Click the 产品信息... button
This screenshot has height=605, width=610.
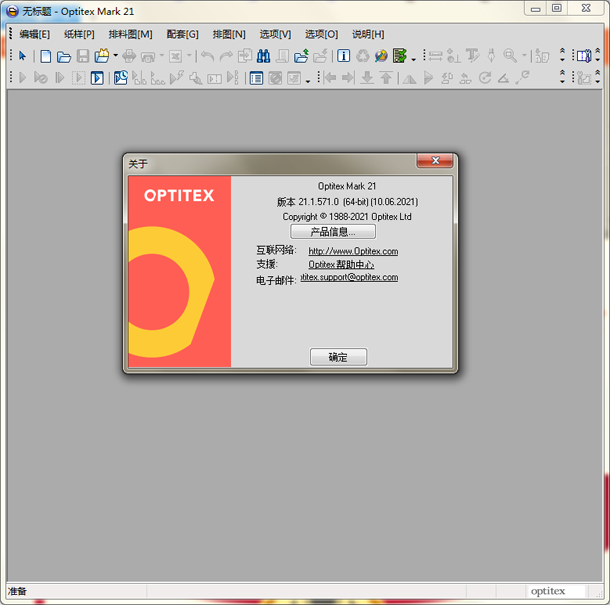point(333,232)
